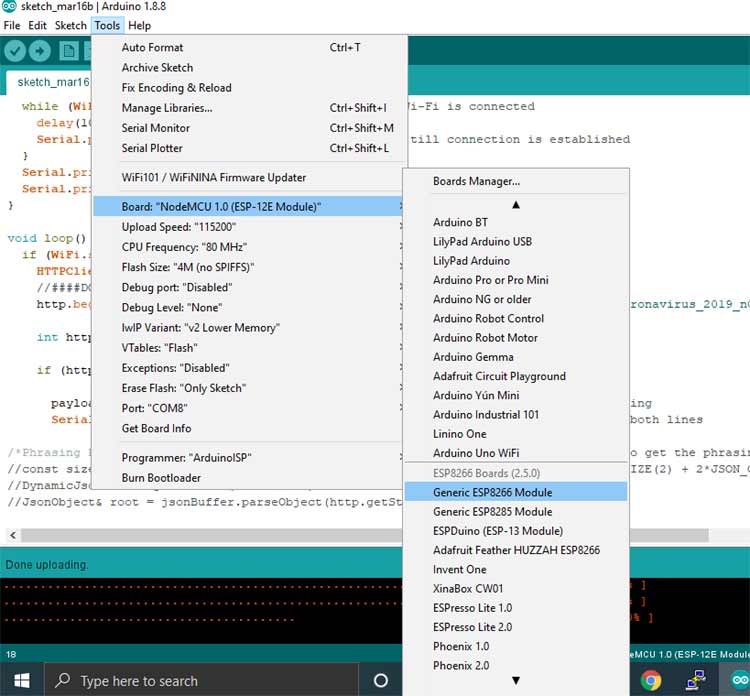This screenshot has height=696, width=750.
Task: Expand CPU Frequency: 80 MHz submenu
Action: (x=248, y=247)
